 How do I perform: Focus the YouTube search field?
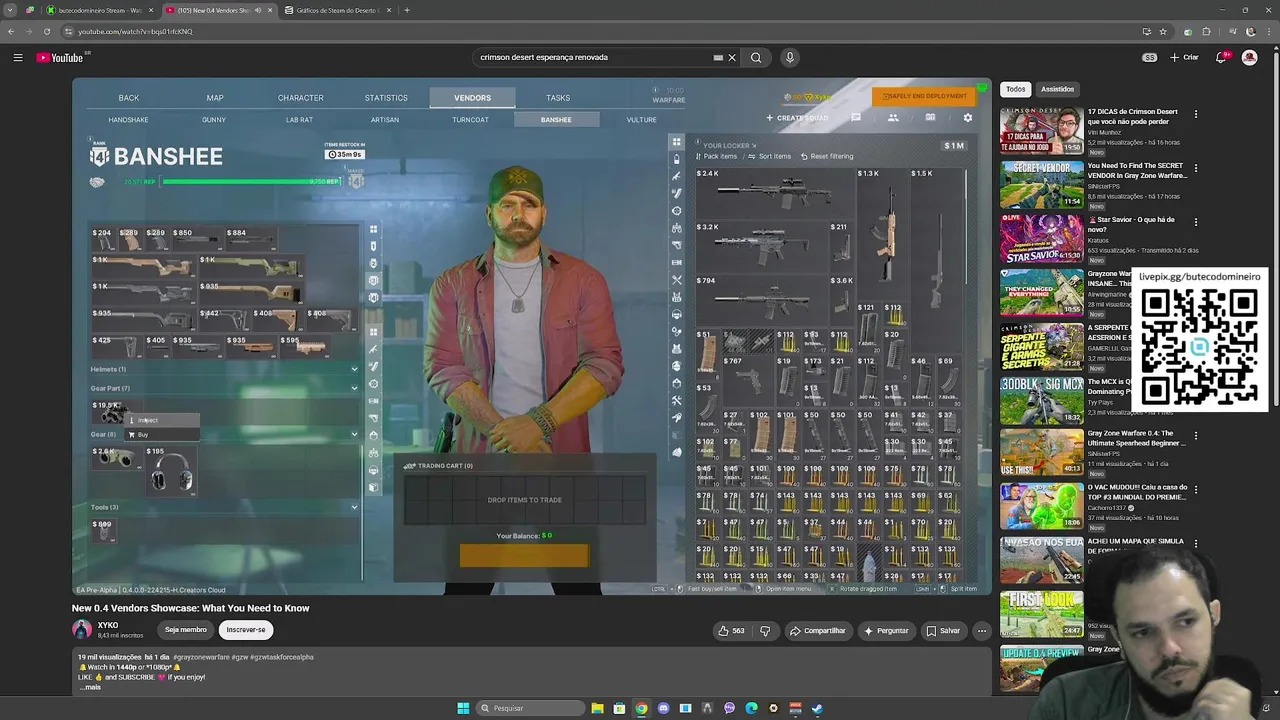pyautogui.click(x=595, y=57)
